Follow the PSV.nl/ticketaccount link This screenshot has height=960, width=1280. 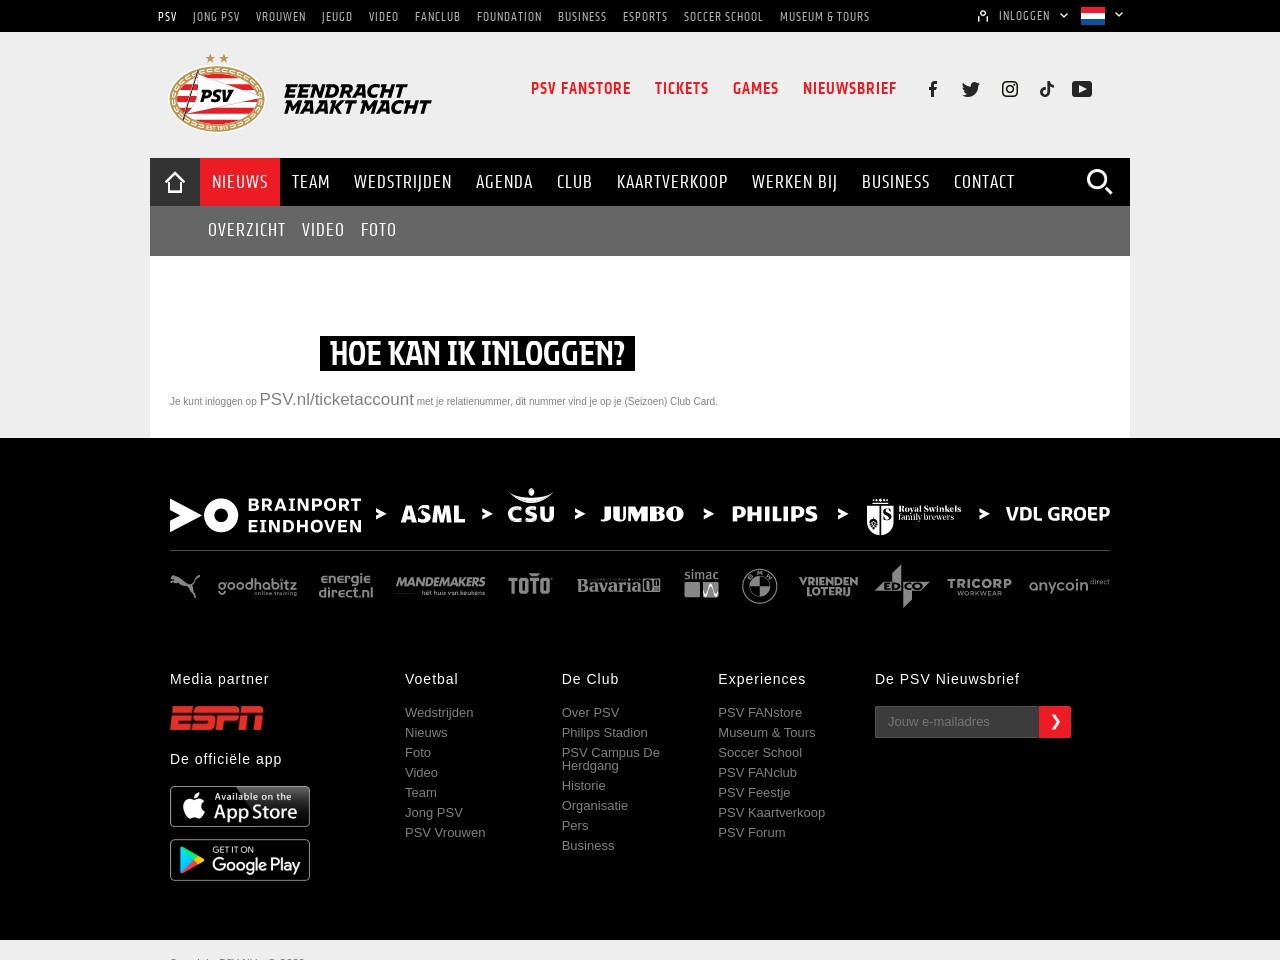click(337, 400)
